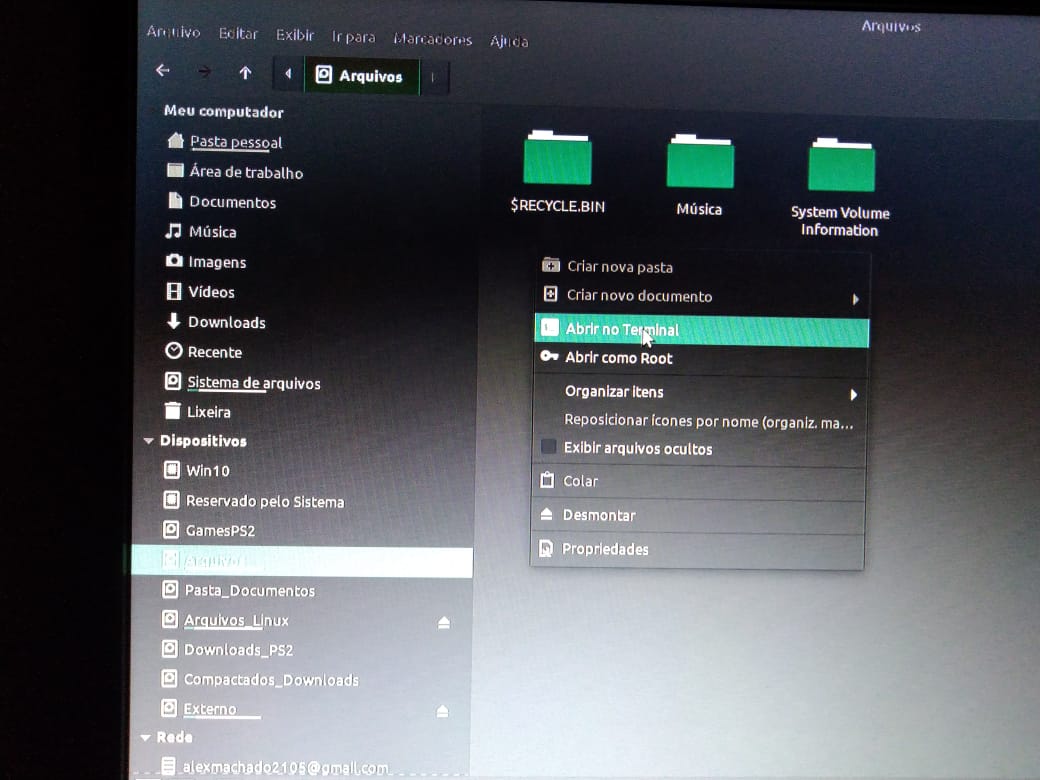This screenshot has width=1040, height=780.
Task: Select the Win10 device
Action: (197, 470)
